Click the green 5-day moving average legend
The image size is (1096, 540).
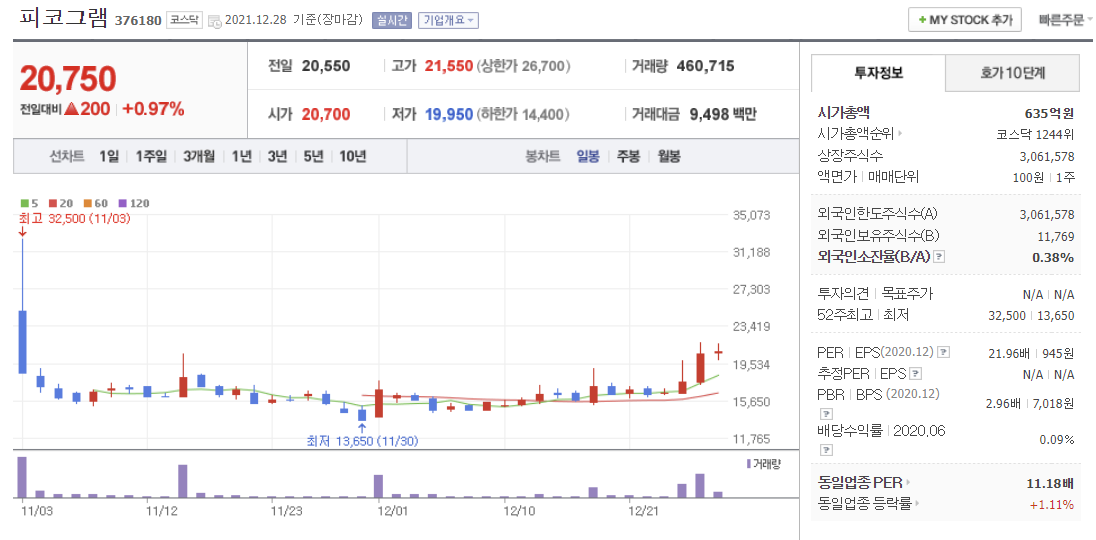click(29, 203)
